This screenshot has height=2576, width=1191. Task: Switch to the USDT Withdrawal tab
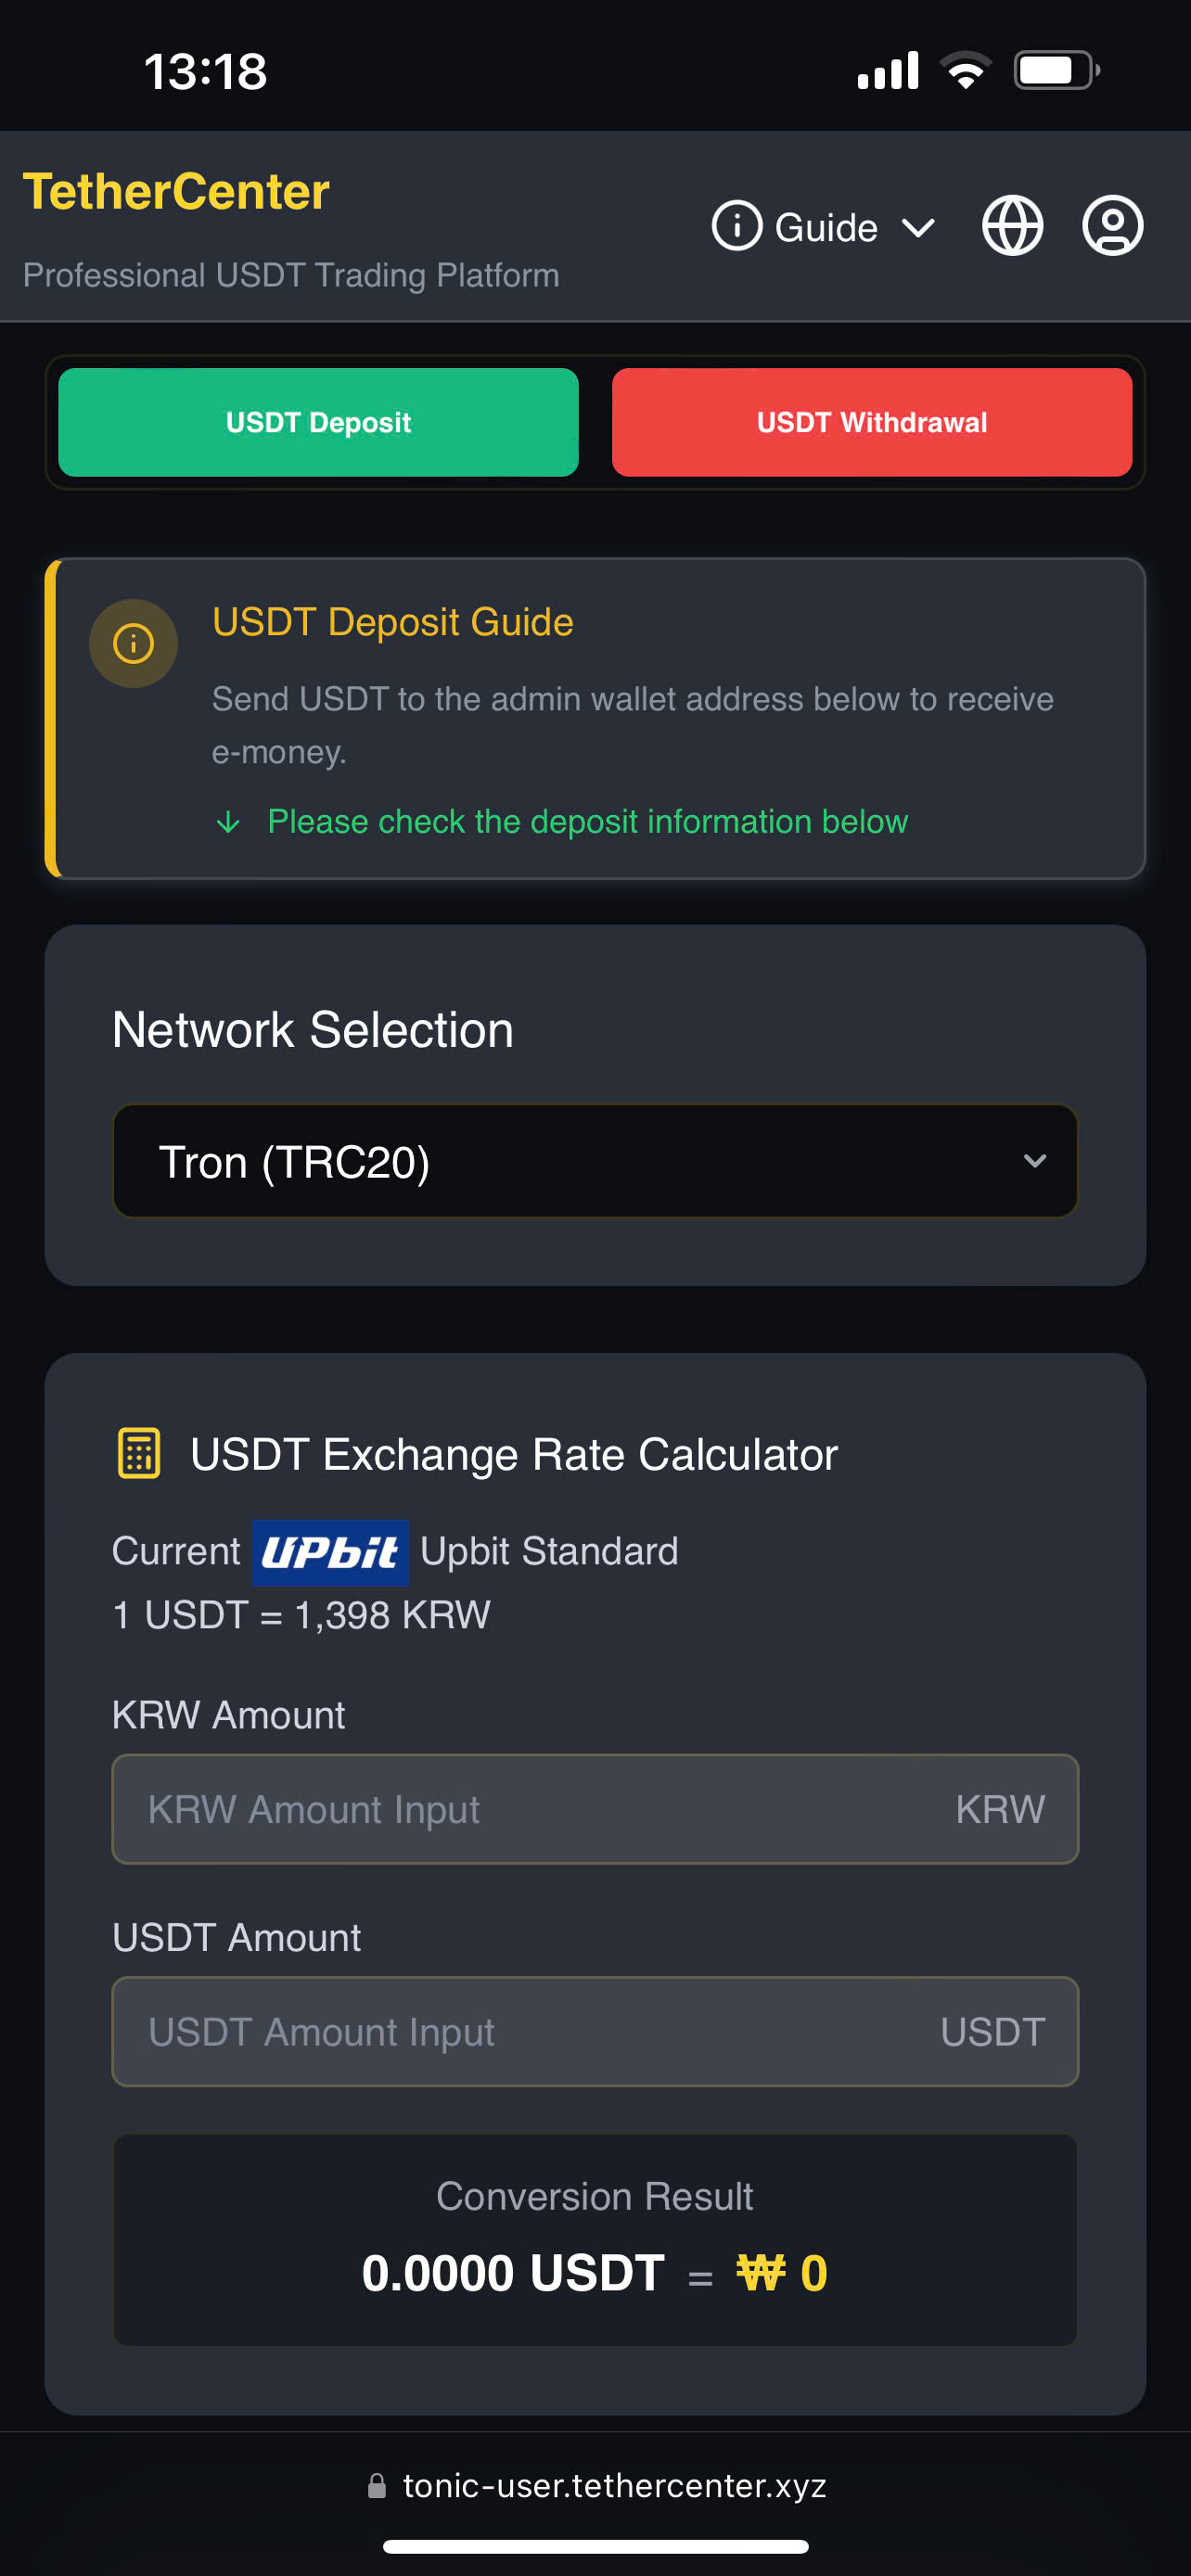(871, 422)
